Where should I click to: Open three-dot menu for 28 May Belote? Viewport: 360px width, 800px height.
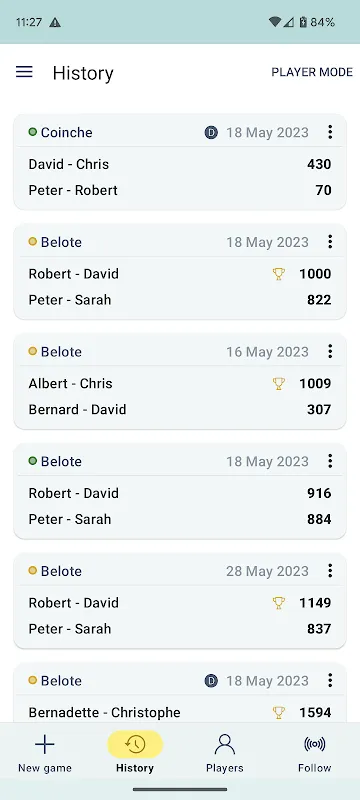pos(330,571)
